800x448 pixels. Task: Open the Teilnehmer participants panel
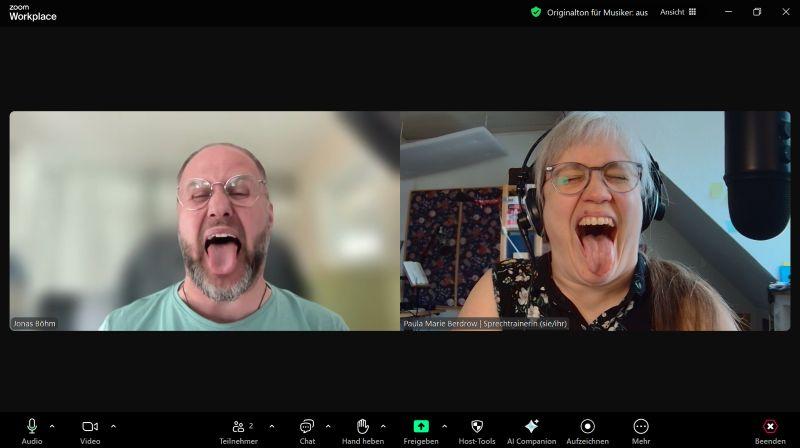point(238,431)
